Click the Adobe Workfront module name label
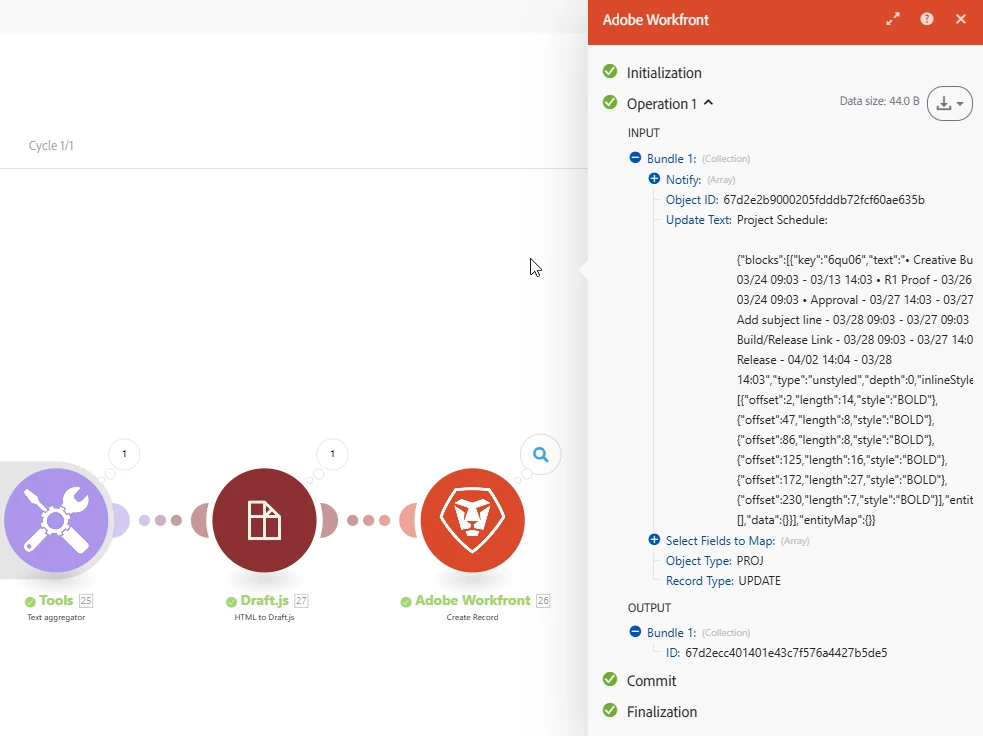This screenshot has height=736, width=983. point(473,601)
